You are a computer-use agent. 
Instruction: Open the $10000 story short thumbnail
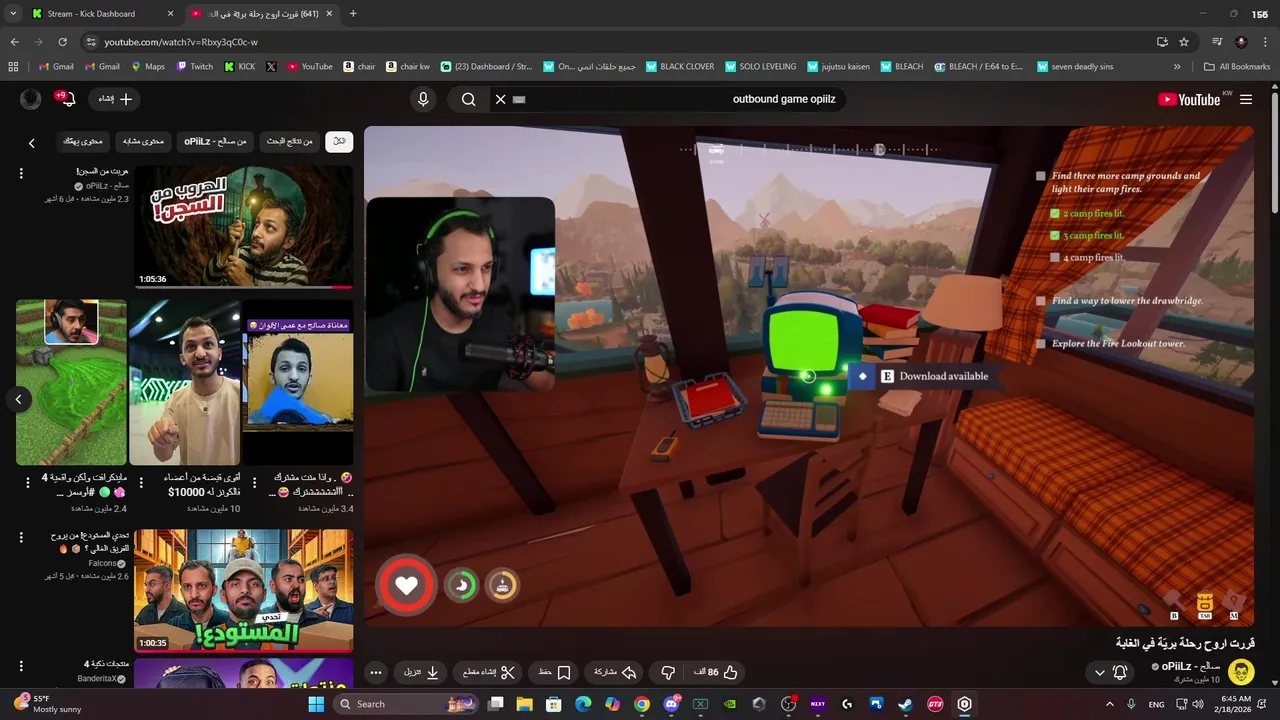tap(184, 382)
